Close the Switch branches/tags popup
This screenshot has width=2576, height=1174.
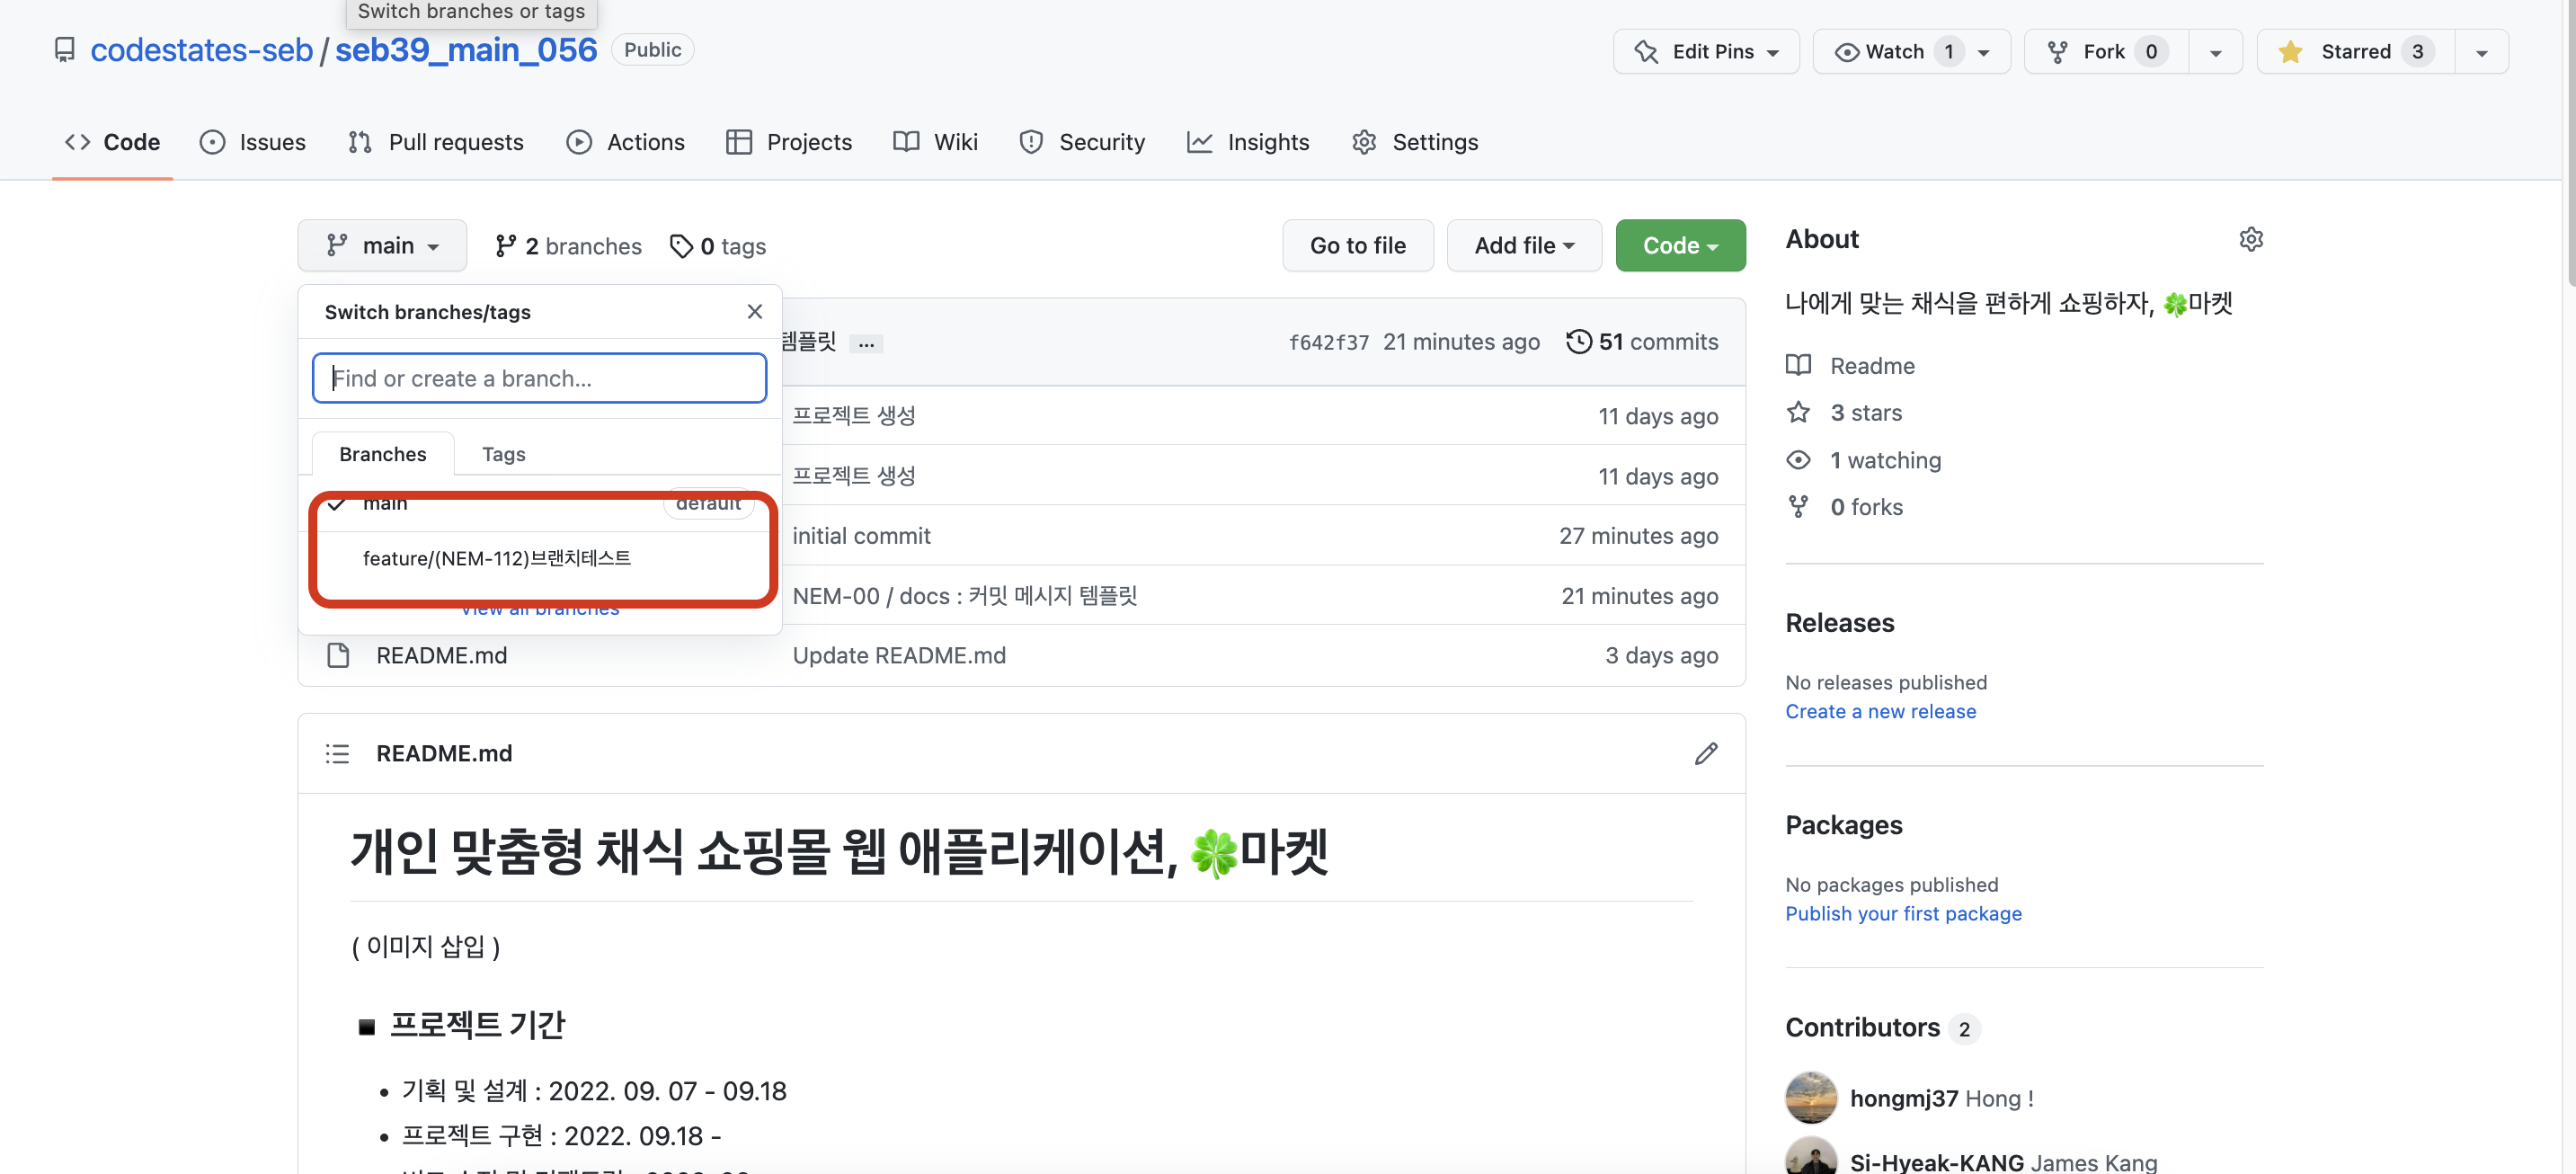coord(754,311)
